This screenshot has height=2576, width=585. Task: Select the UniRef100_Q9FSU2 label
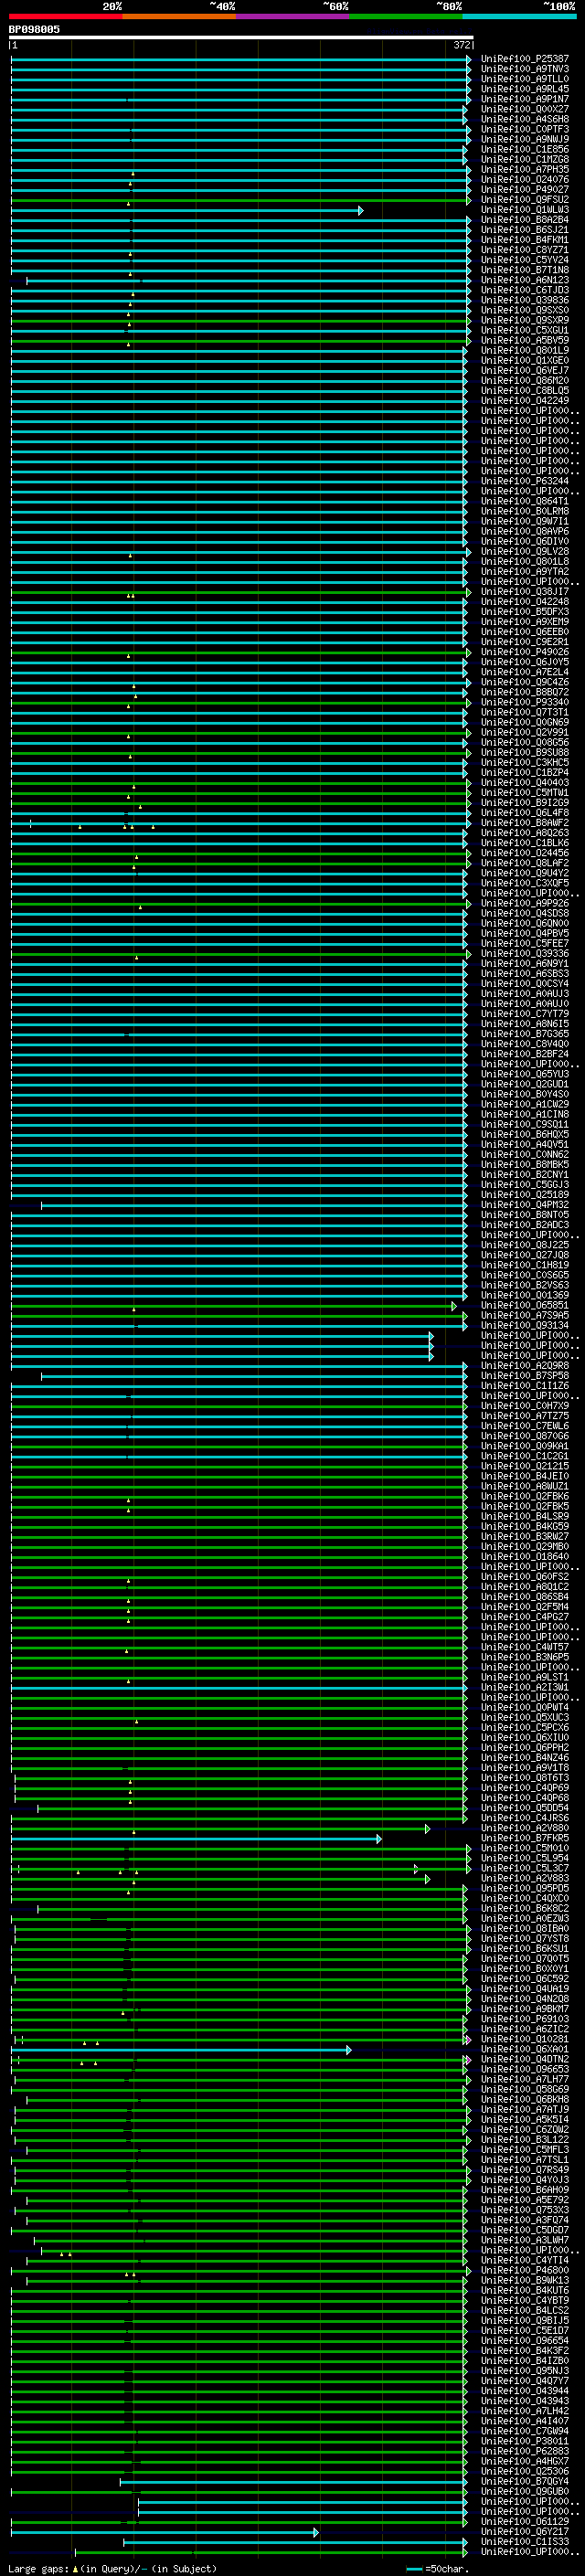[x=525, y=200]
